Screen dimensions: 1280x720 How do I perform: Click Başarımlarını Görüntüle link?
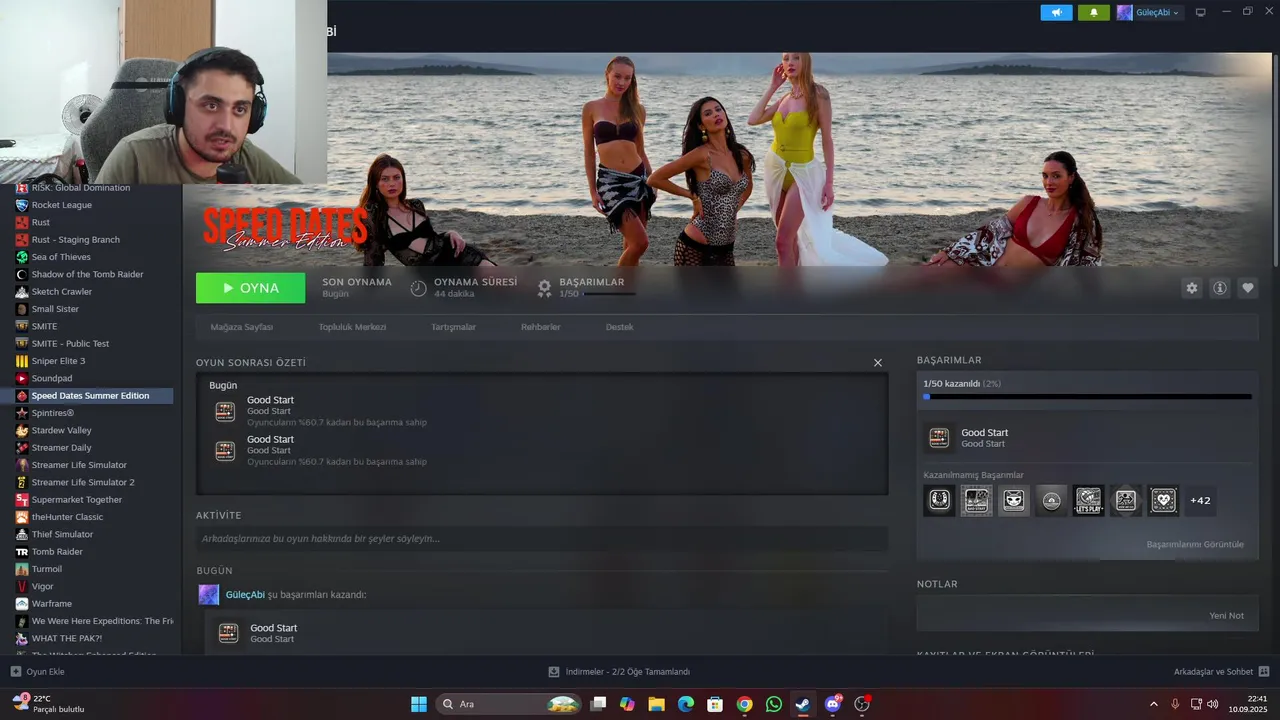[x=1195, y=545]
